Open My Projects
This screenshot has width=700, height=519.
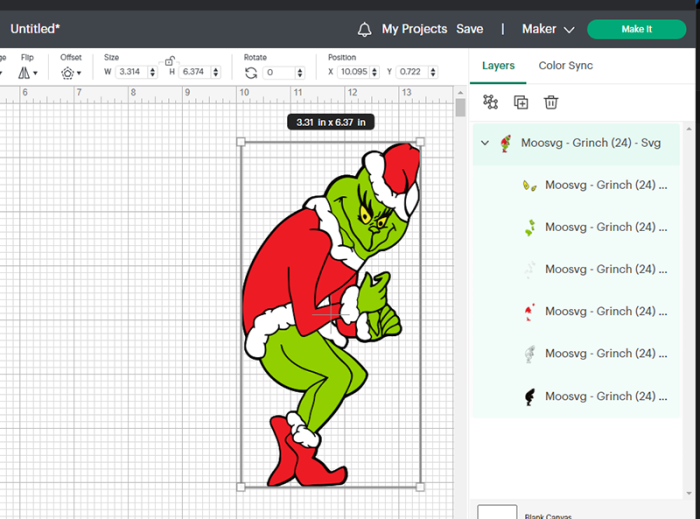tap(414, 29)
